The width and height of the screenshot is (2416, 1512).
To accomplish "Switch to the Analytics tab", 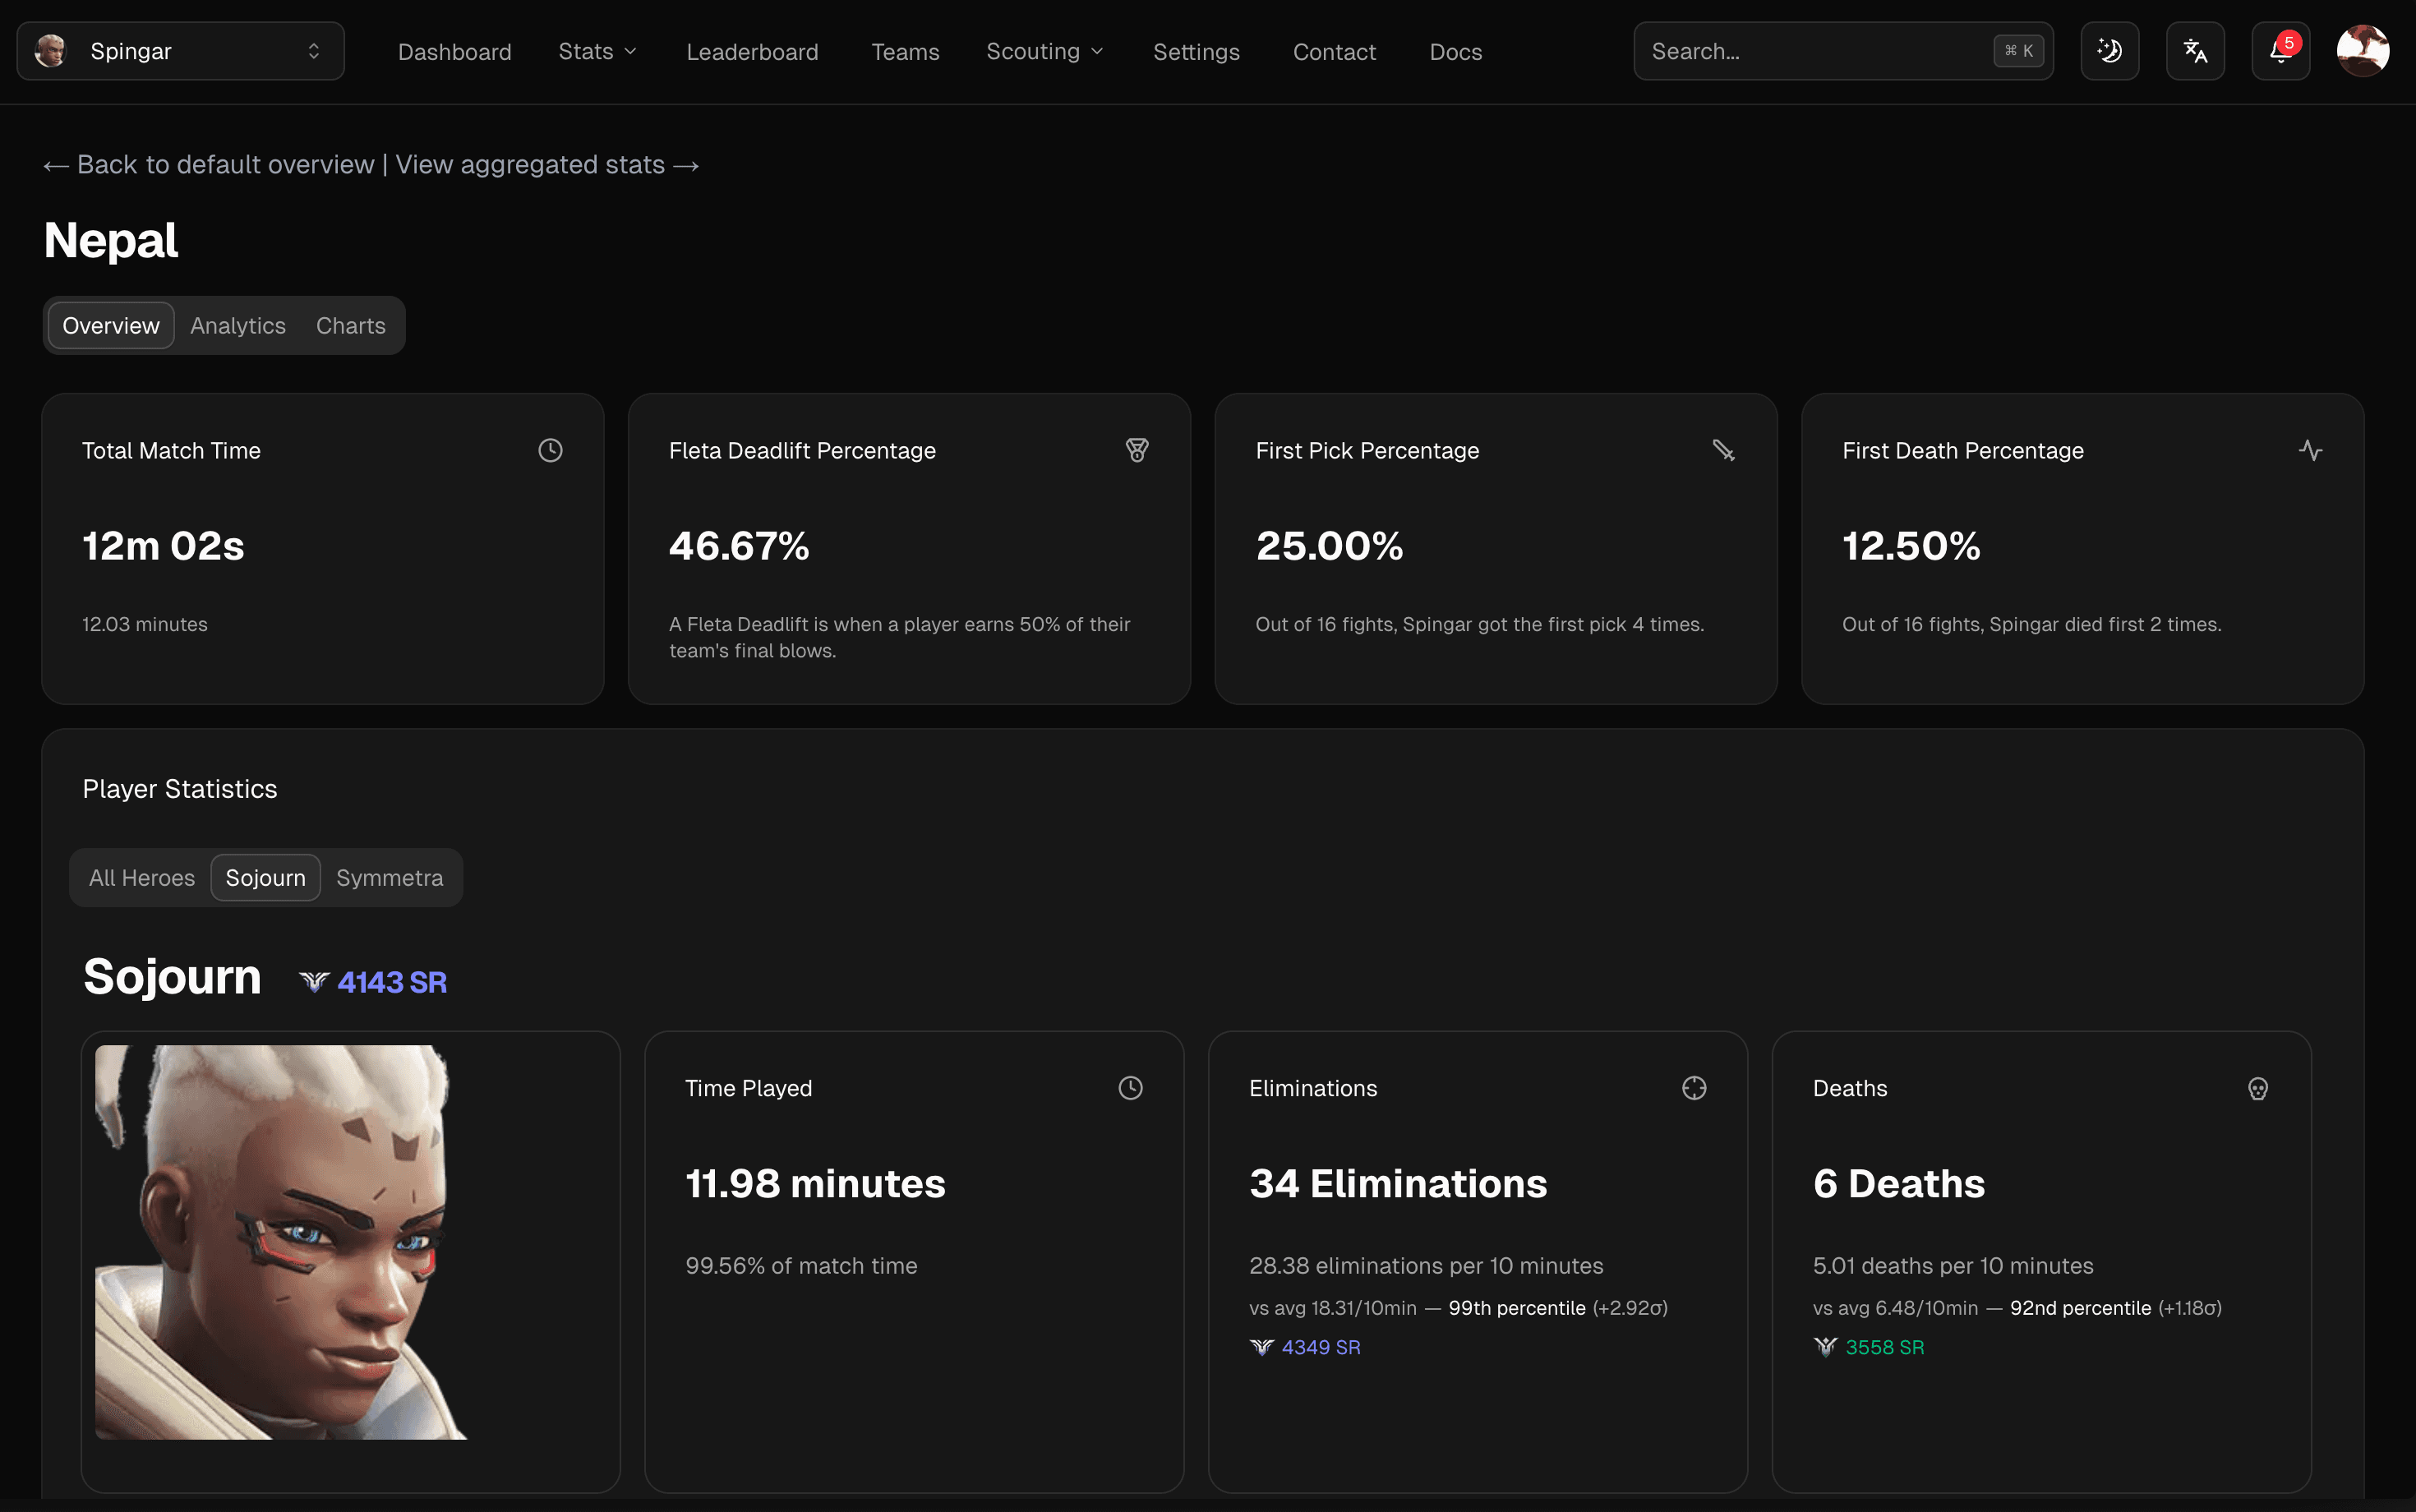I will 237,325.
